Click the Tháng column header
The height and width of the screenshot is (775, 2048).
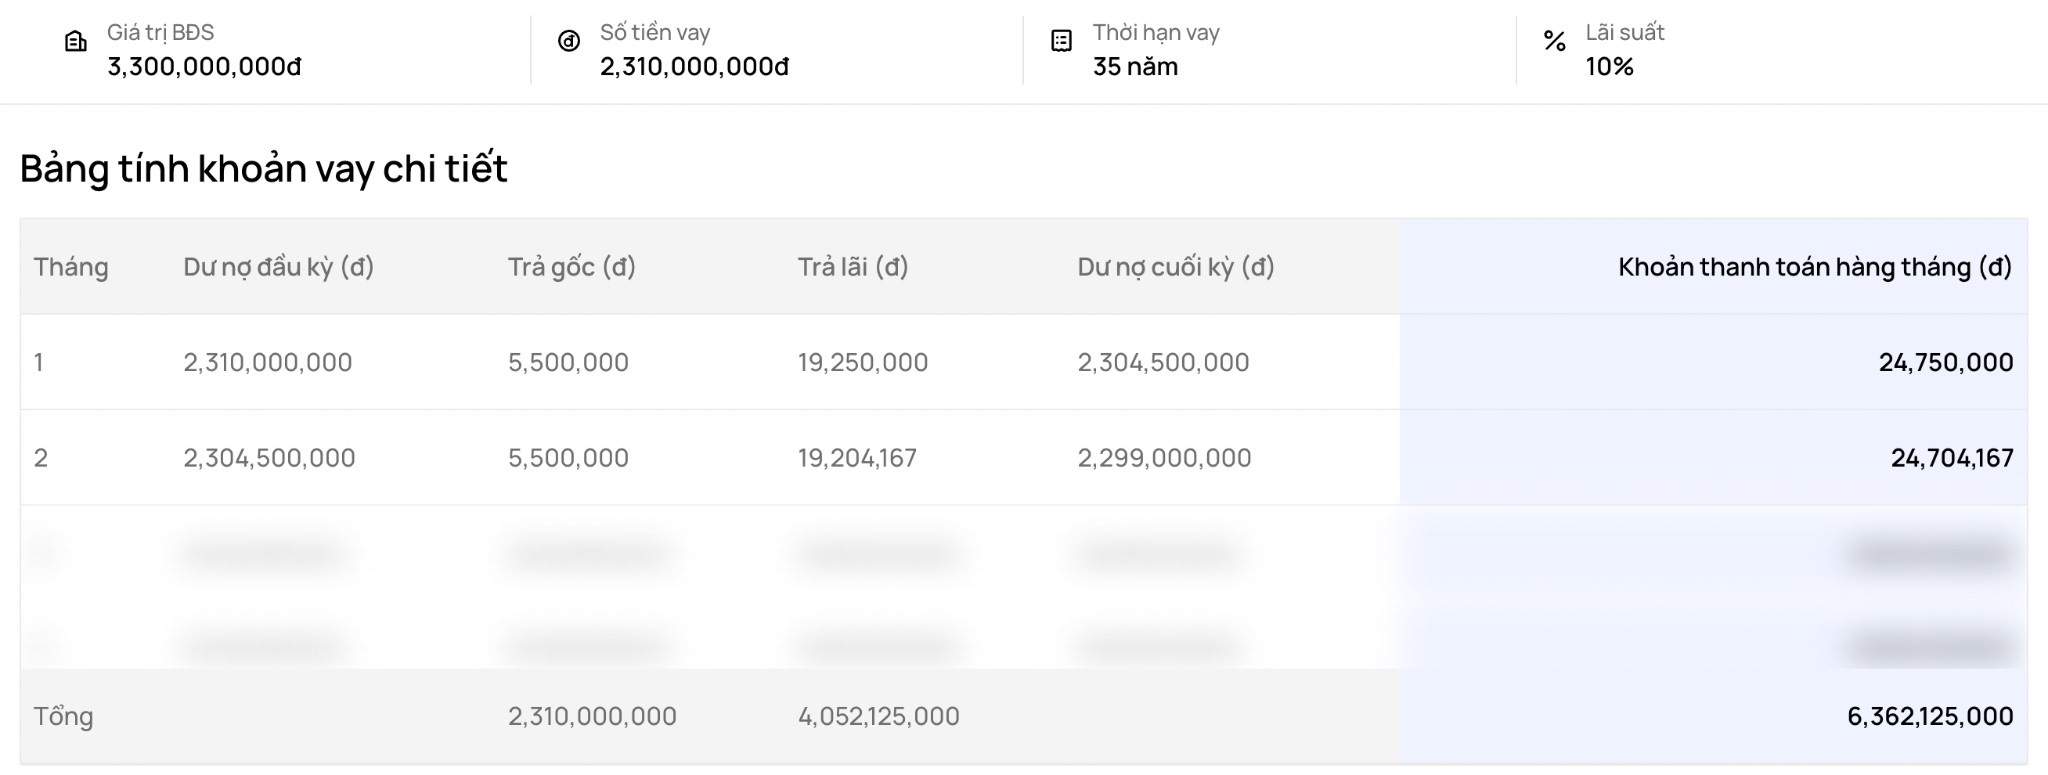[x=71, y=267]
